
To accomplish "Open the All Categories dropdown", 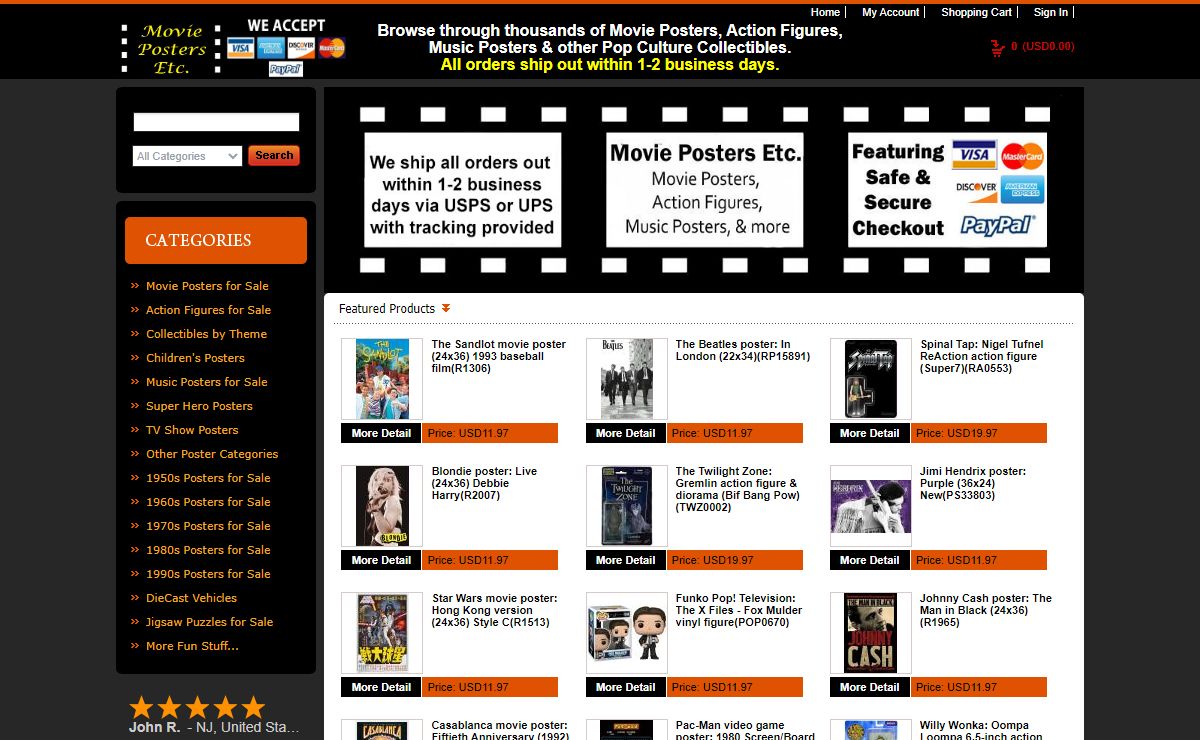I will pos(187,156).
